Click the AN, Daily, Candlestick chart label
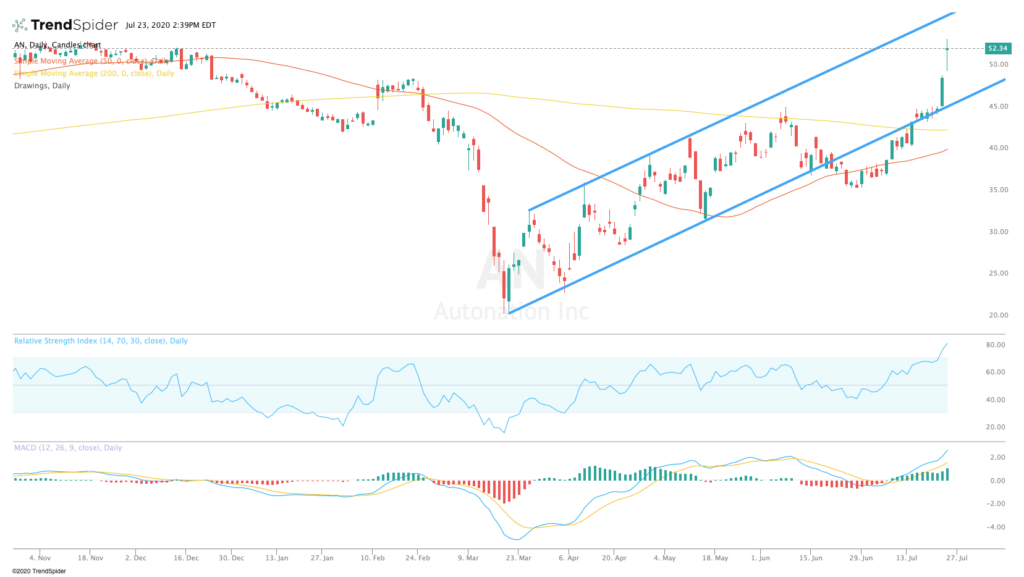This screenshot has width=1024, height=577. pyautogui.click(x=57, y=45)
